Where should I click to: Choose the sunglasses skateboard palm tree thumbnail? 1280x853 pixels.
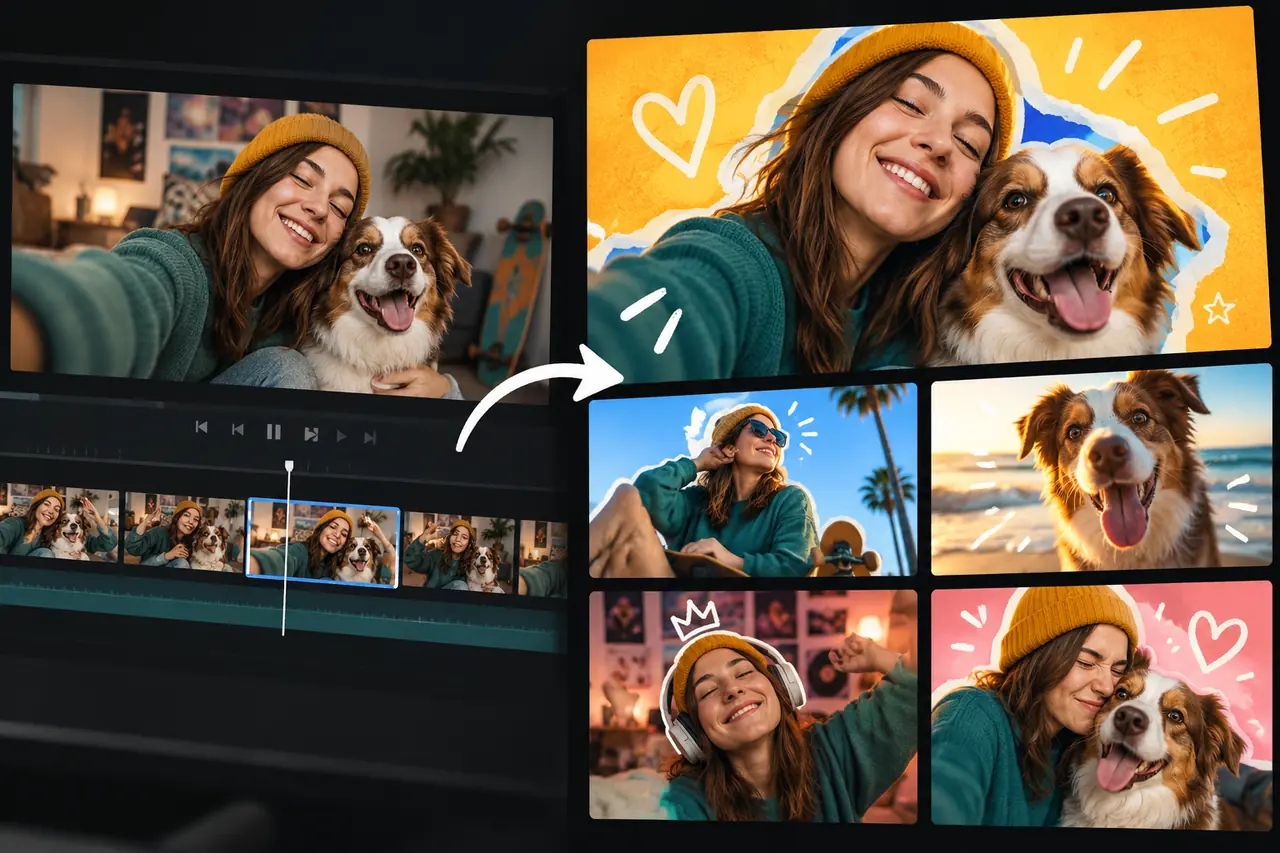(x=753, y=481)
